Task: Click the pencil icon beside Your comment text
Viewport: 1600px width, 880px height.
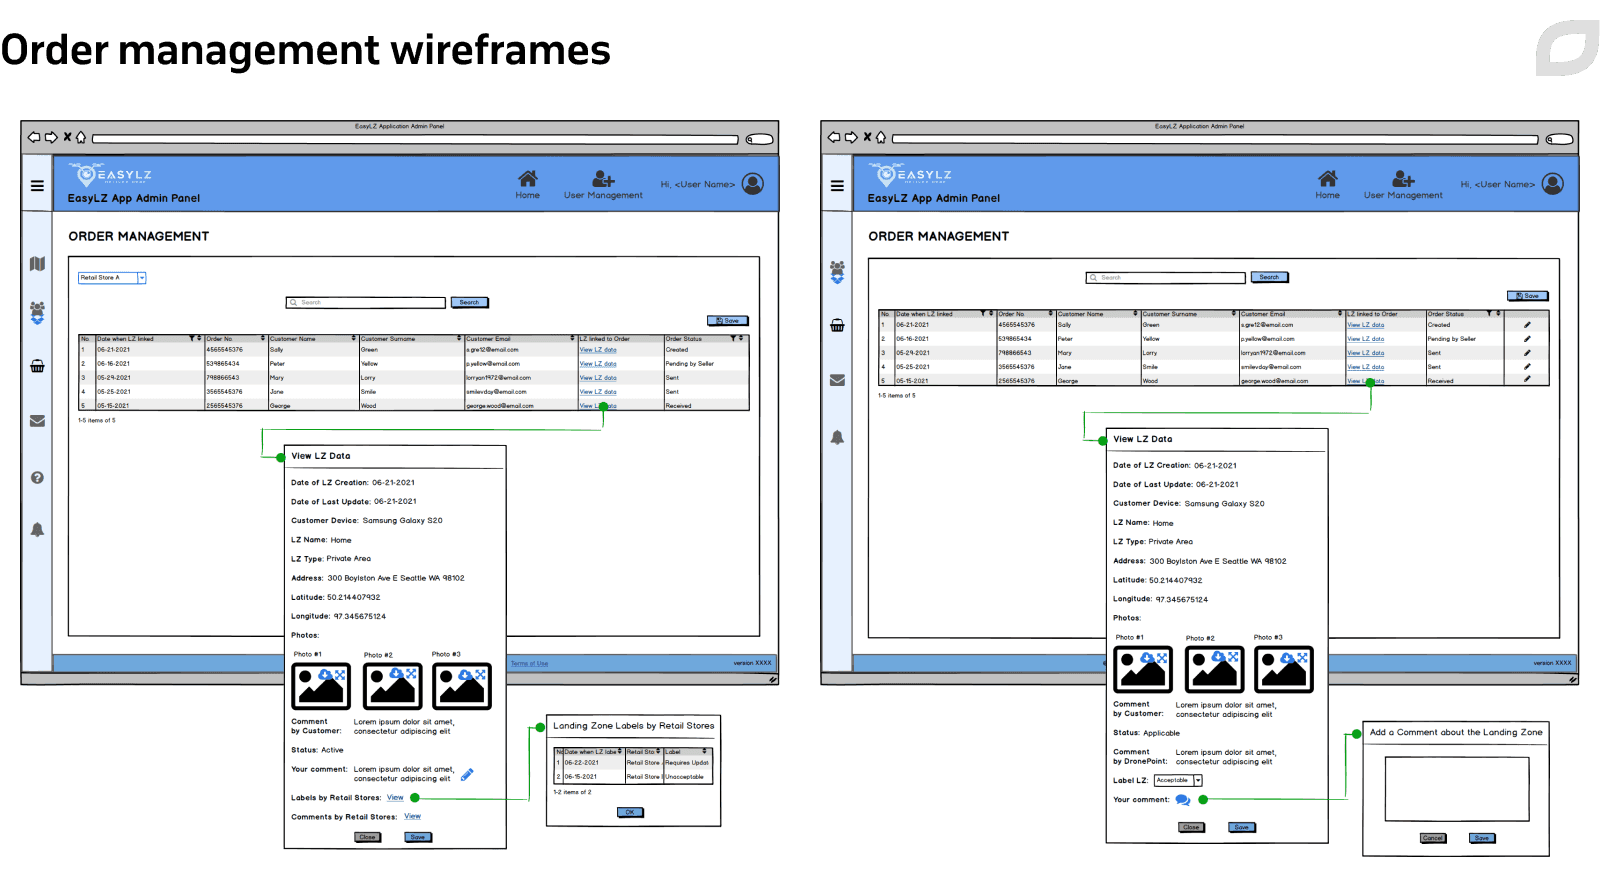Action: point(467,774)
